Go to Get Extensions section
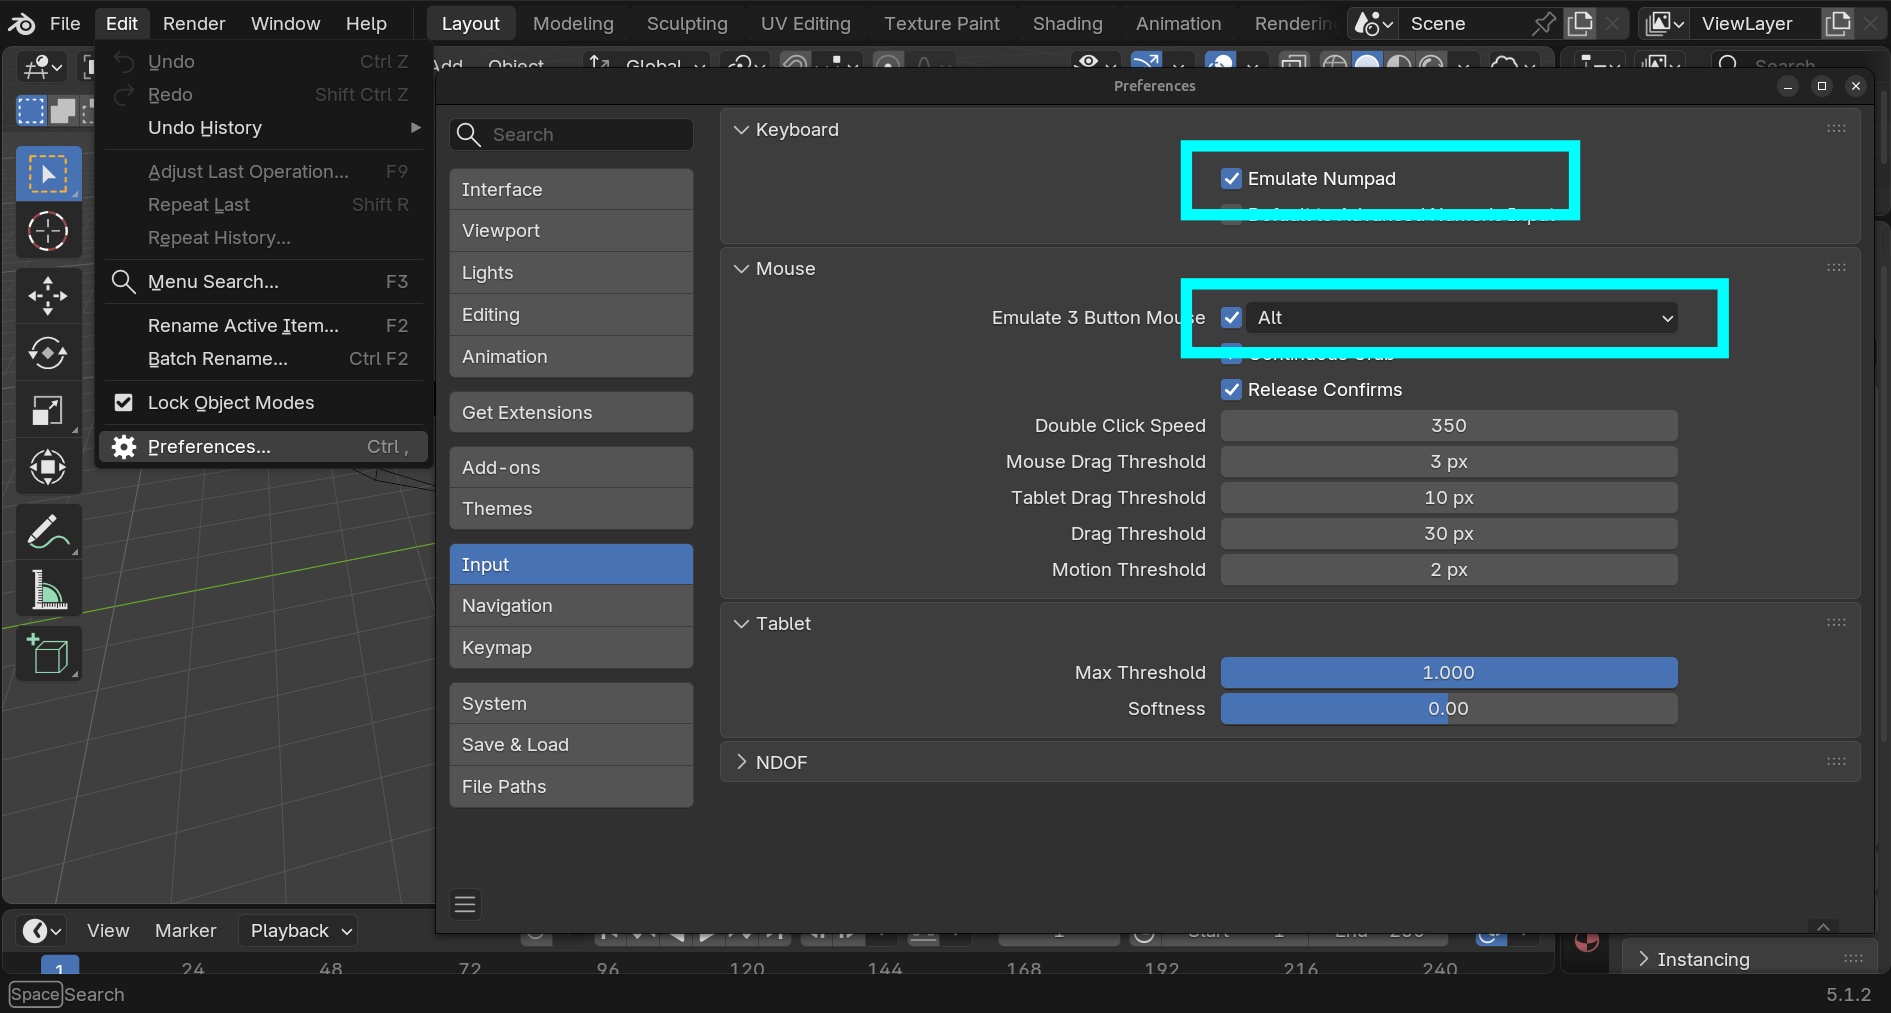This screenshot has height=1013, width=1891. 571,413
